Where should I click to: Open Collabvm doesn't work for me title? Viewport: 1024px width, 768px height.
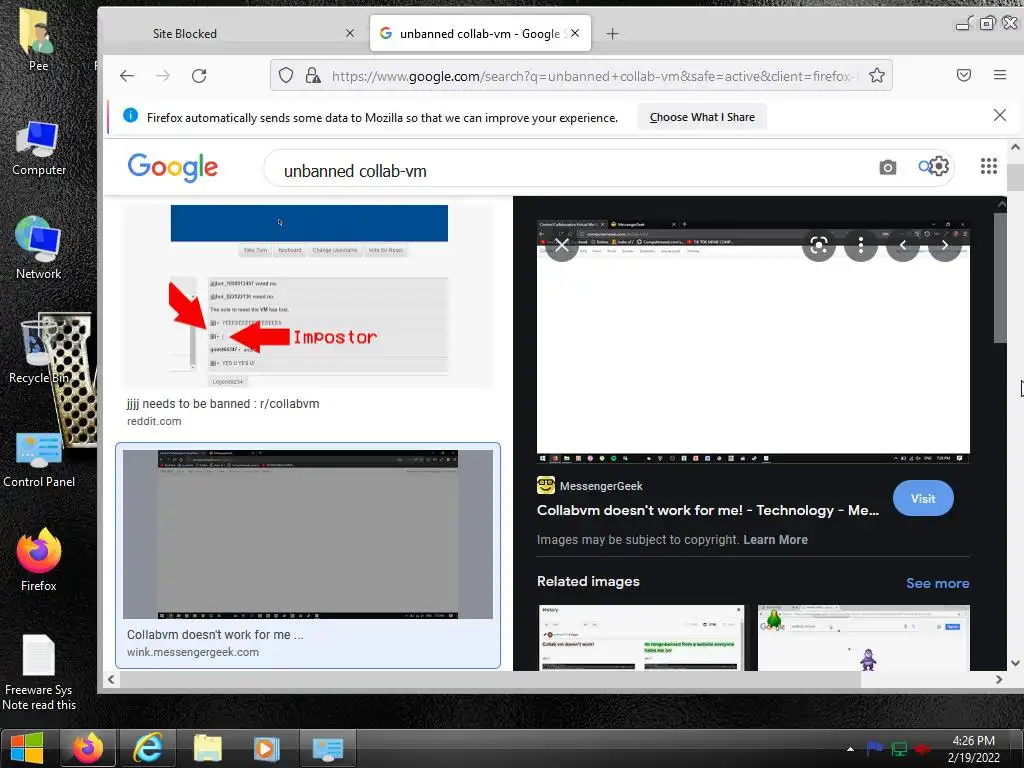708,511
